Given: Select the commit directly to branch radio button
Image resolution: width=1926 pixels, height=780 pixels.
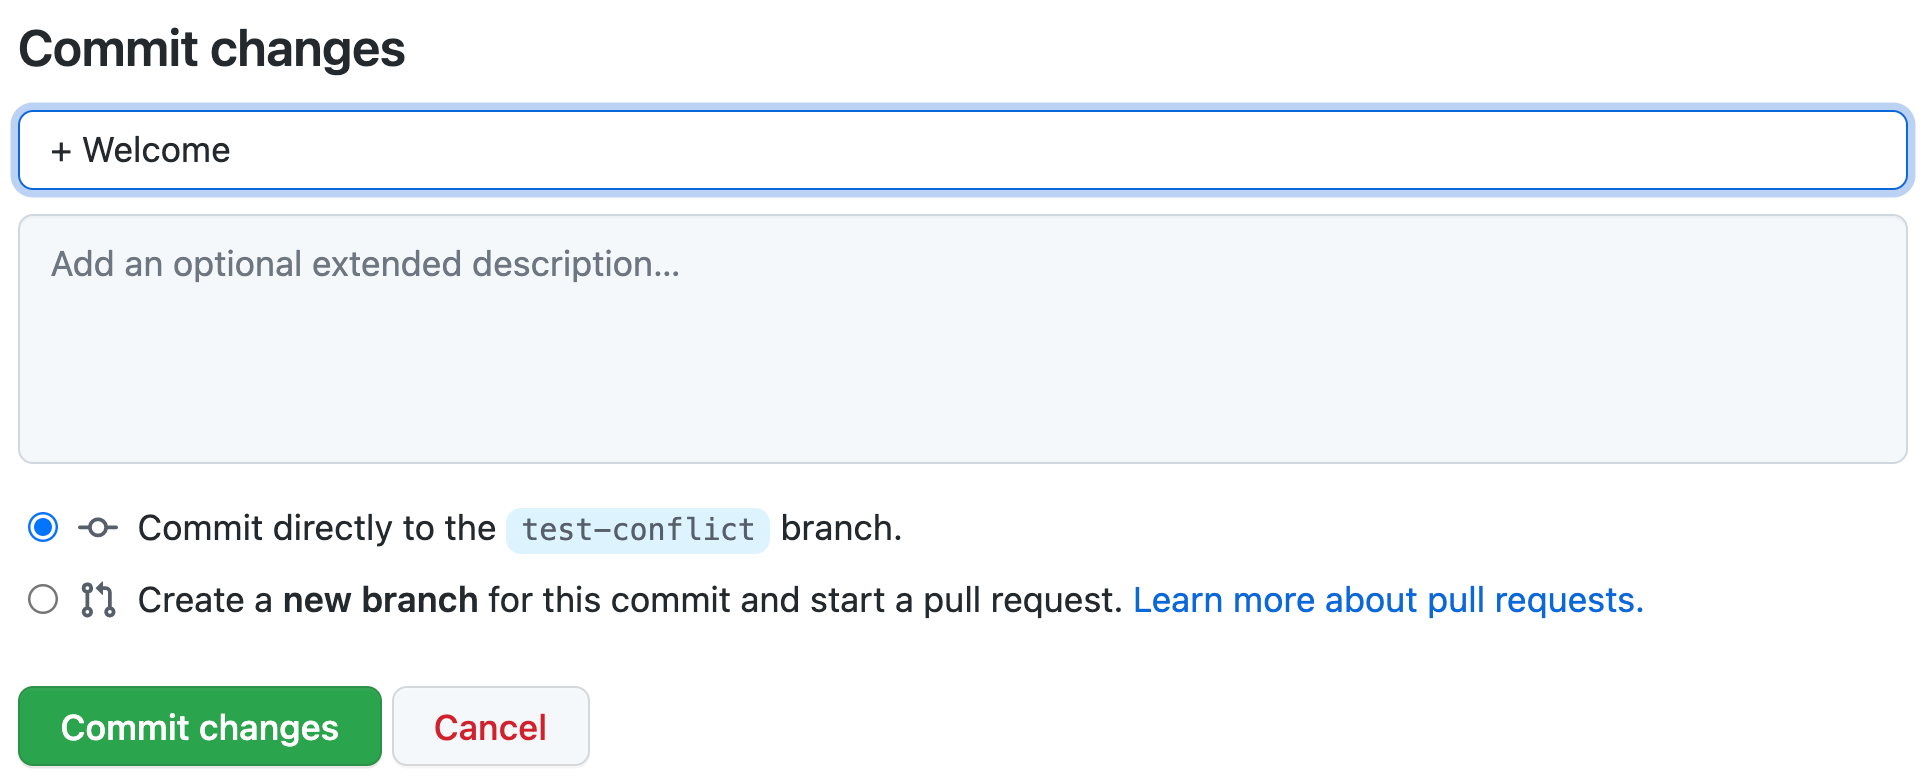Looking at the screenshot, I should 43,527.
